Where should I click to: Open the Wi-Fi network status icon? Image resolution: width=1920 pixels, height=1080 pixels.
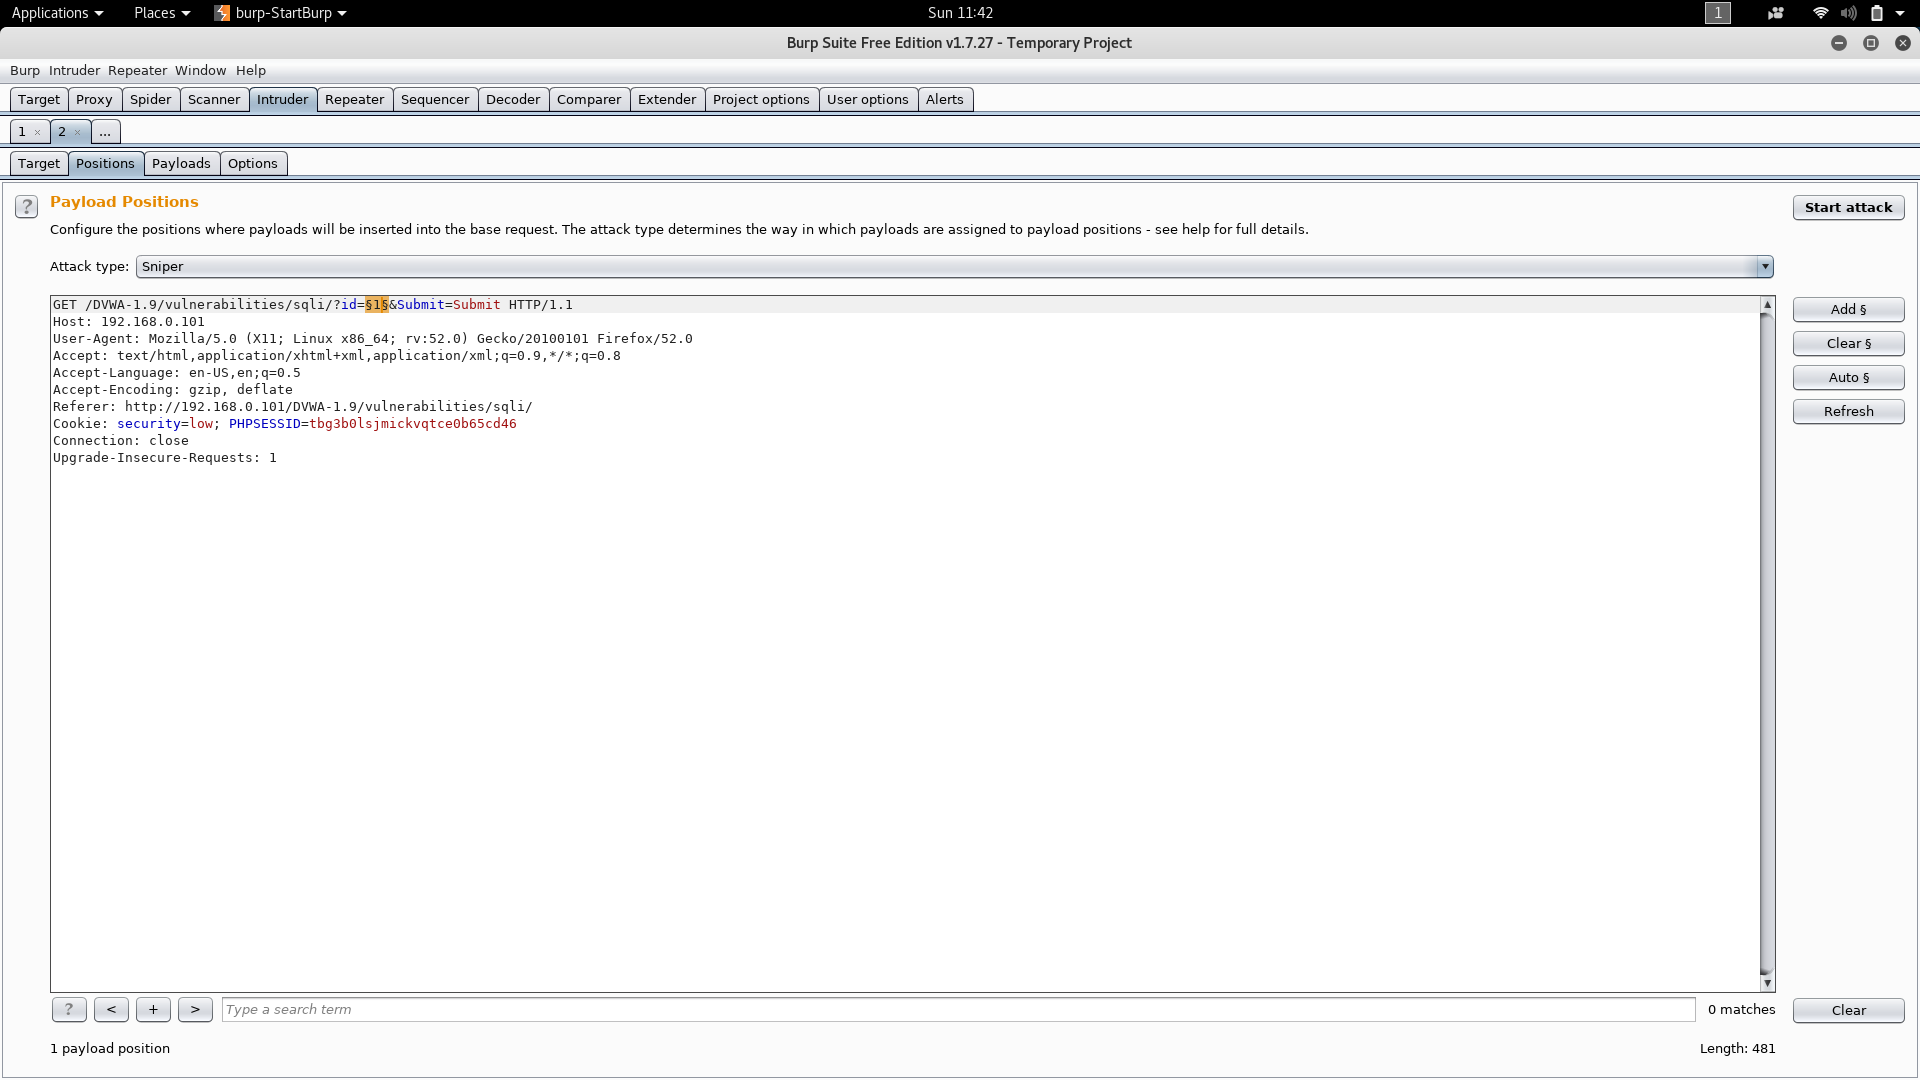point(1820,13)
